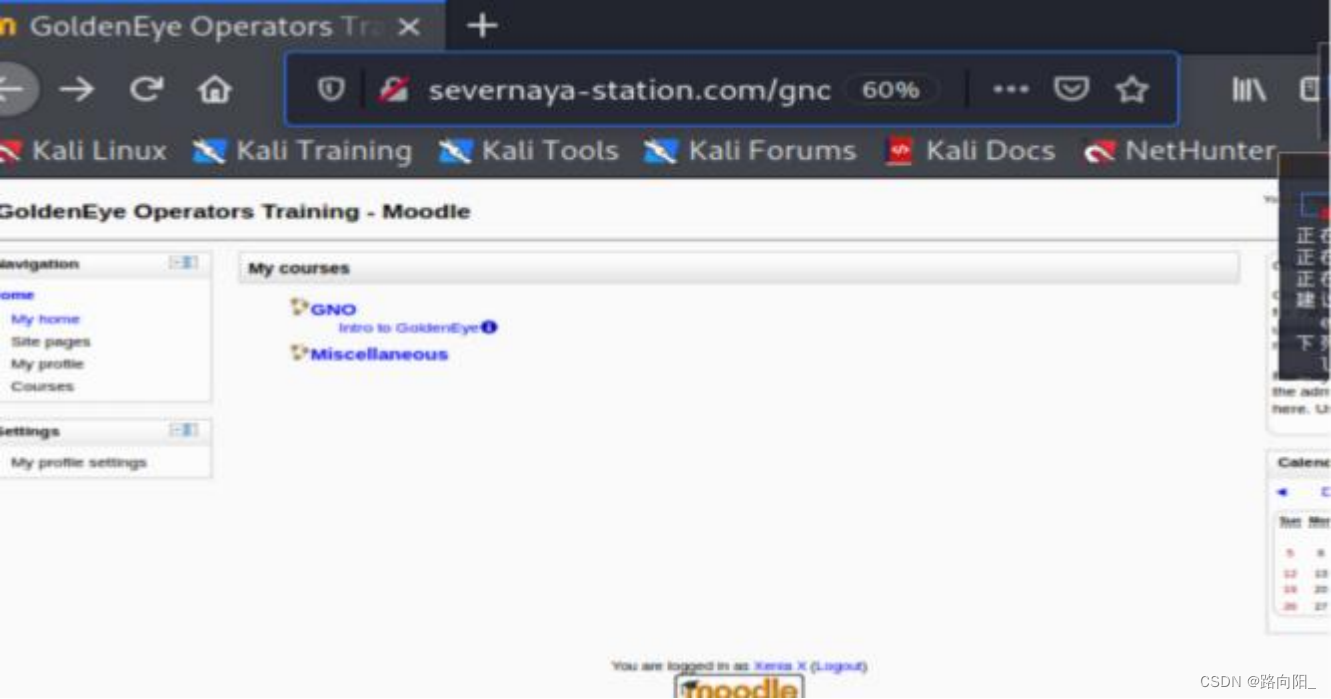
Task: Open the My home navigation link
Action: click(45, 319)
